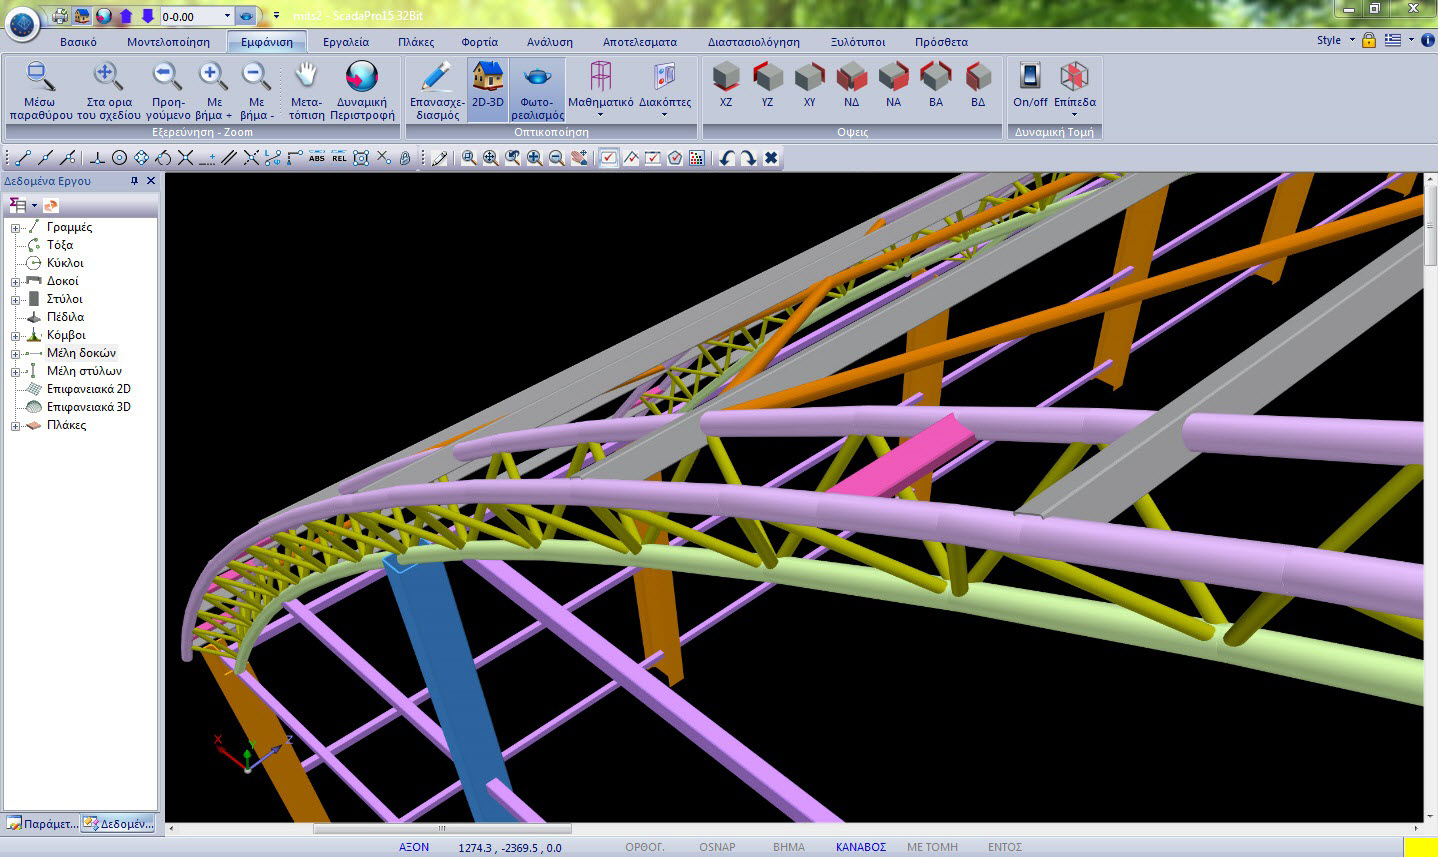Click the Redraw pencil (Επανασχεδιασμός) icon

coord(437,90)
